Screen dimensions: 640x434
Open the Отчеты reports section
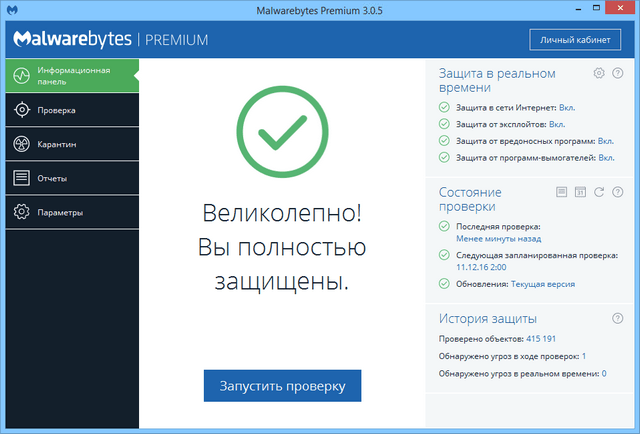coord(72,178)
